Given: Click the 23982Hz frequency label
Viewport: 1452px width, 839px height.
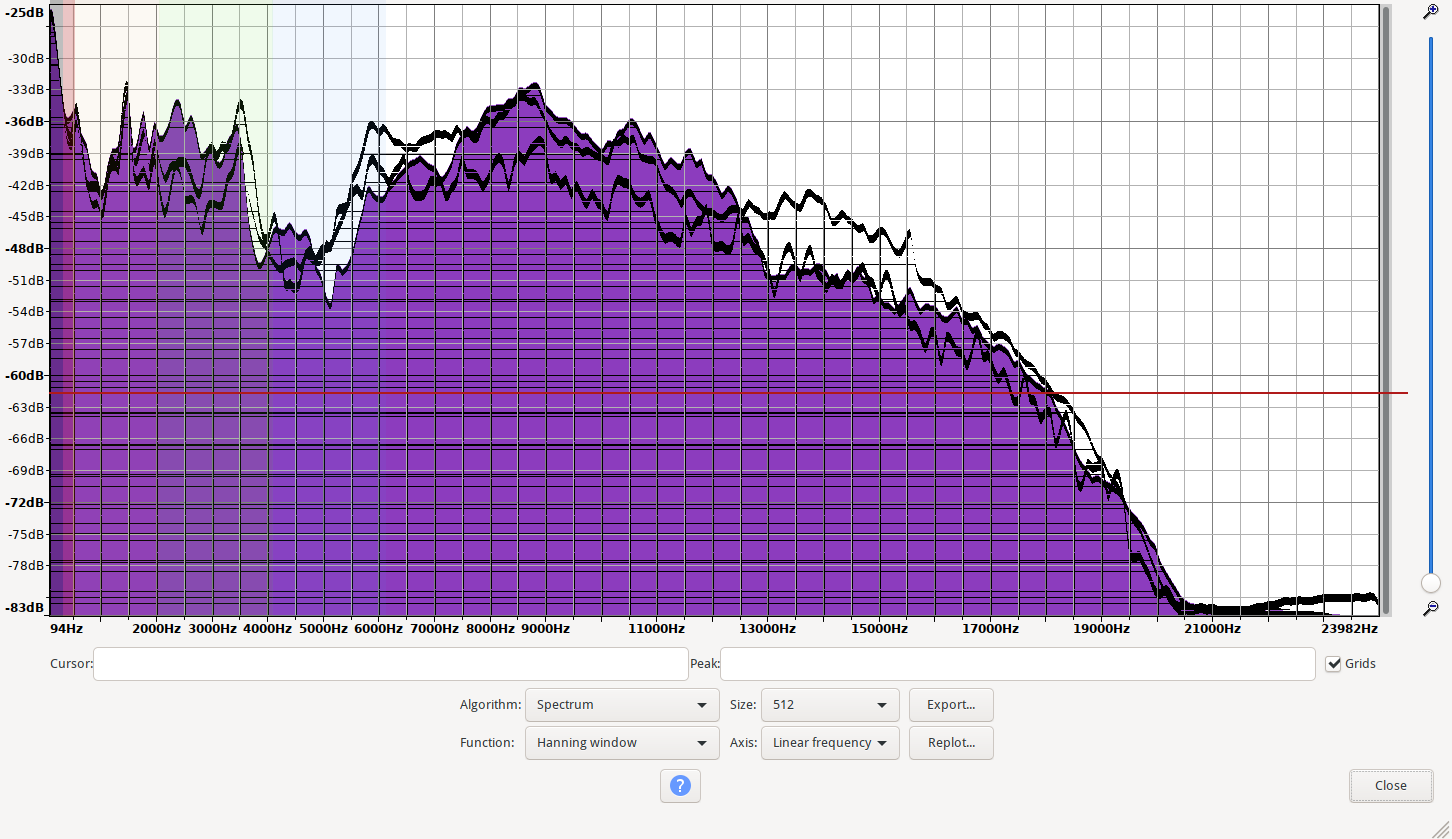Looking at the screenshot, I should [x=1348, y=629].
